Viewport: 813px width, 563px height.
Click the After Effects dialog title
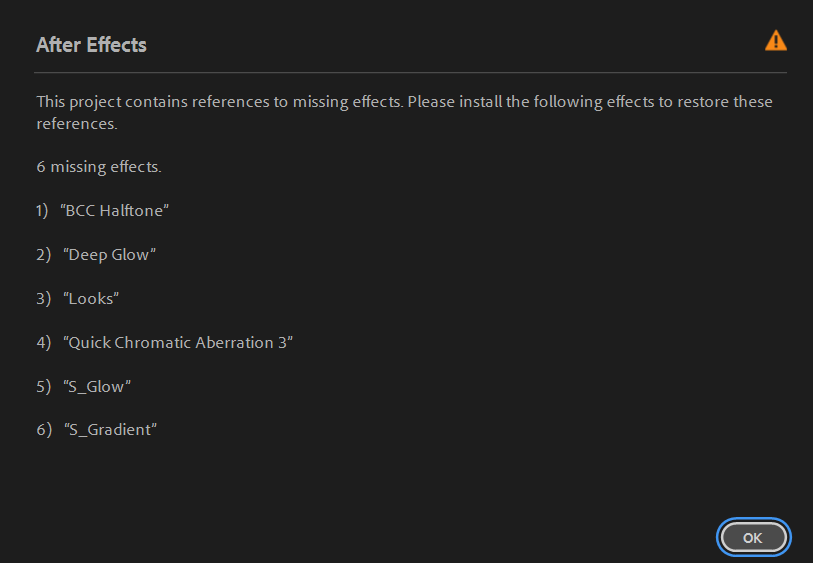tap(91, 45)
